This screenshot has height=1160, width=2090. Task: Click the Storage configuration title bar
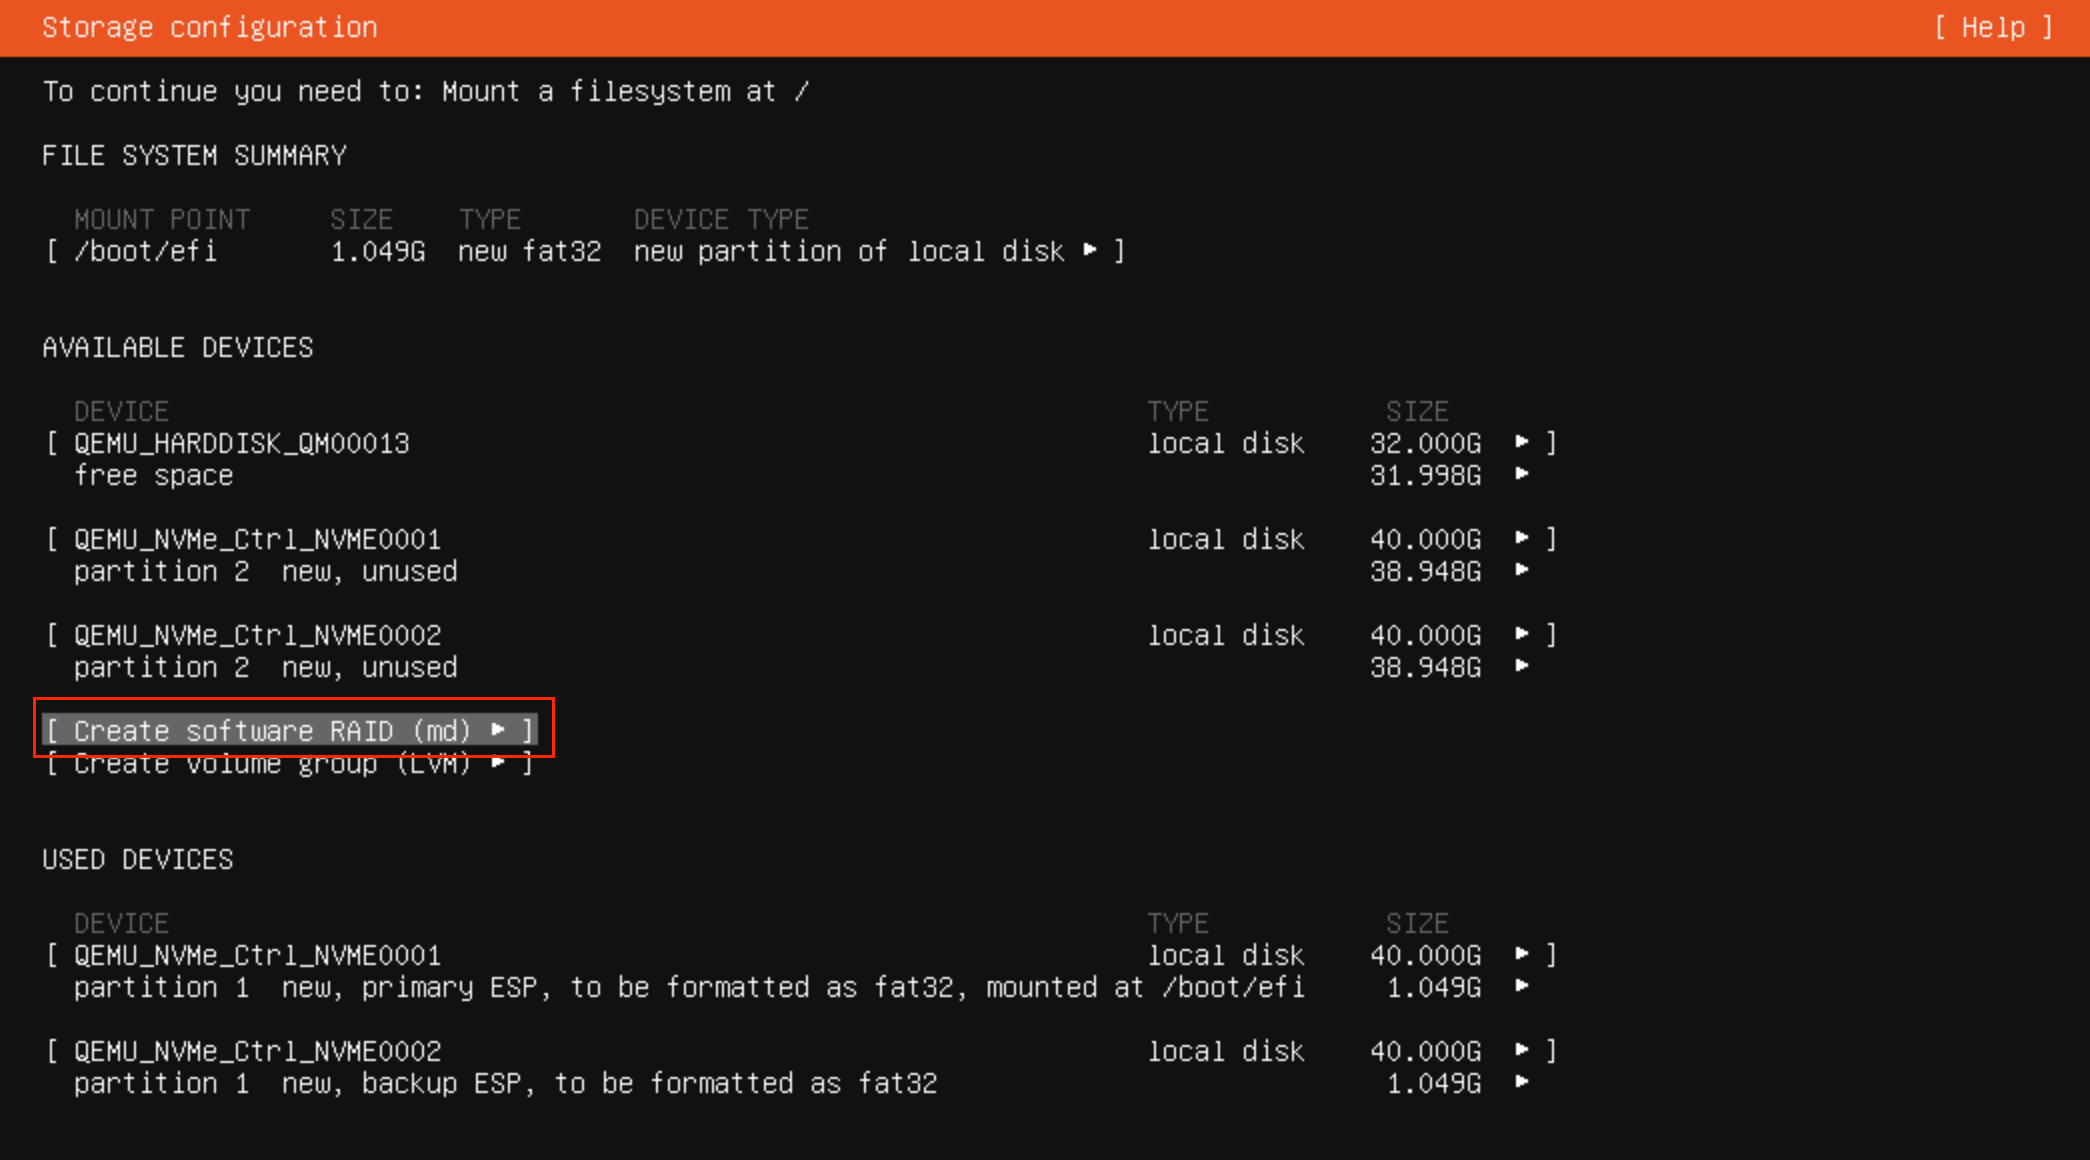click(210, 27)
